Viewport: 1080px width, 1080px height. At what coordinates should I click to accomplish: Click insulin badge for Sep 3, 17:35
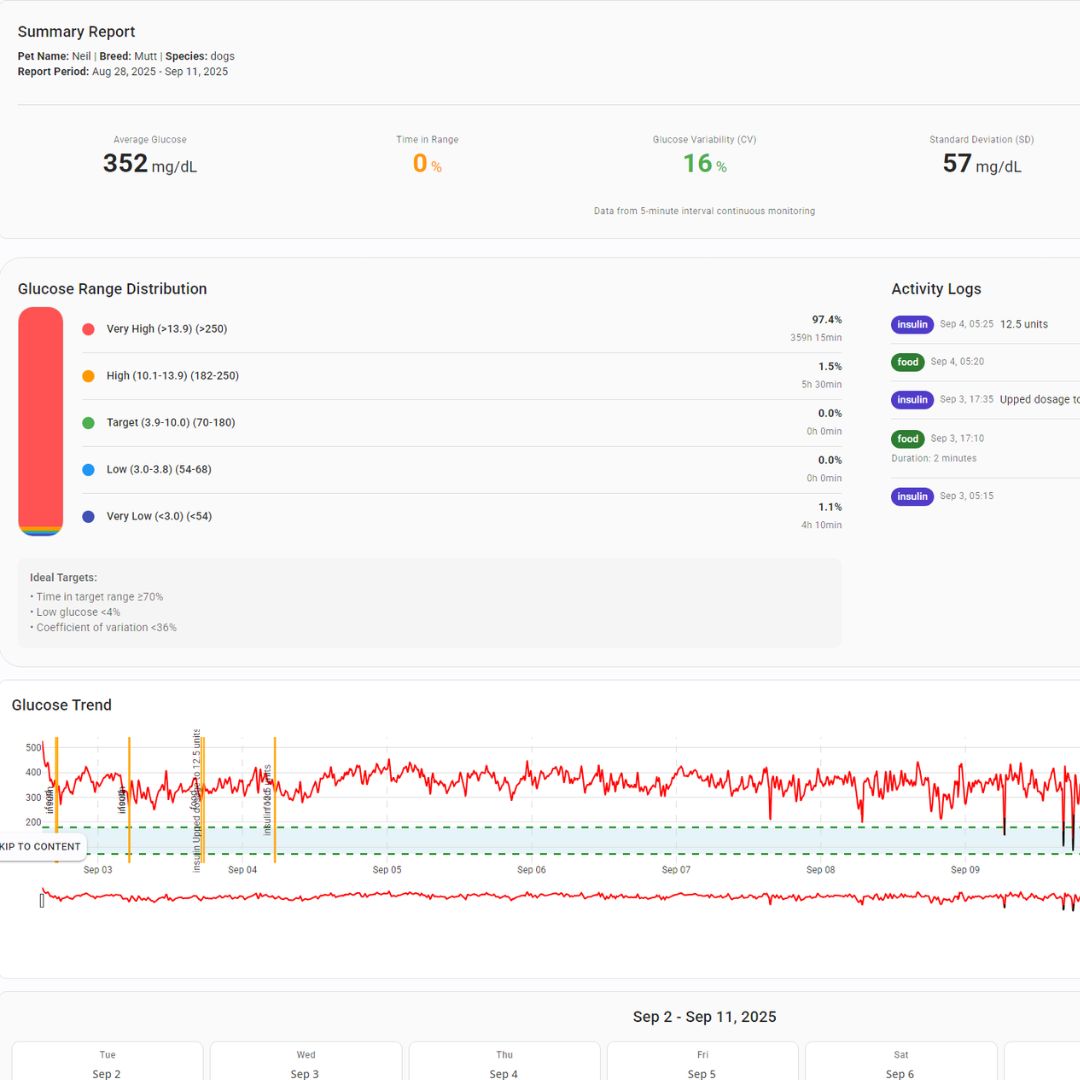pyautogui.click(x=912, y=400)
